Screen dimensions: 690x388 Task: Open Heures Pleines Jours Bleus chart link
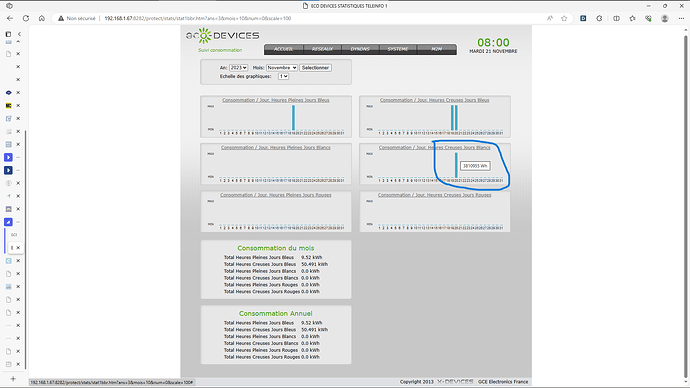[275, 100]
